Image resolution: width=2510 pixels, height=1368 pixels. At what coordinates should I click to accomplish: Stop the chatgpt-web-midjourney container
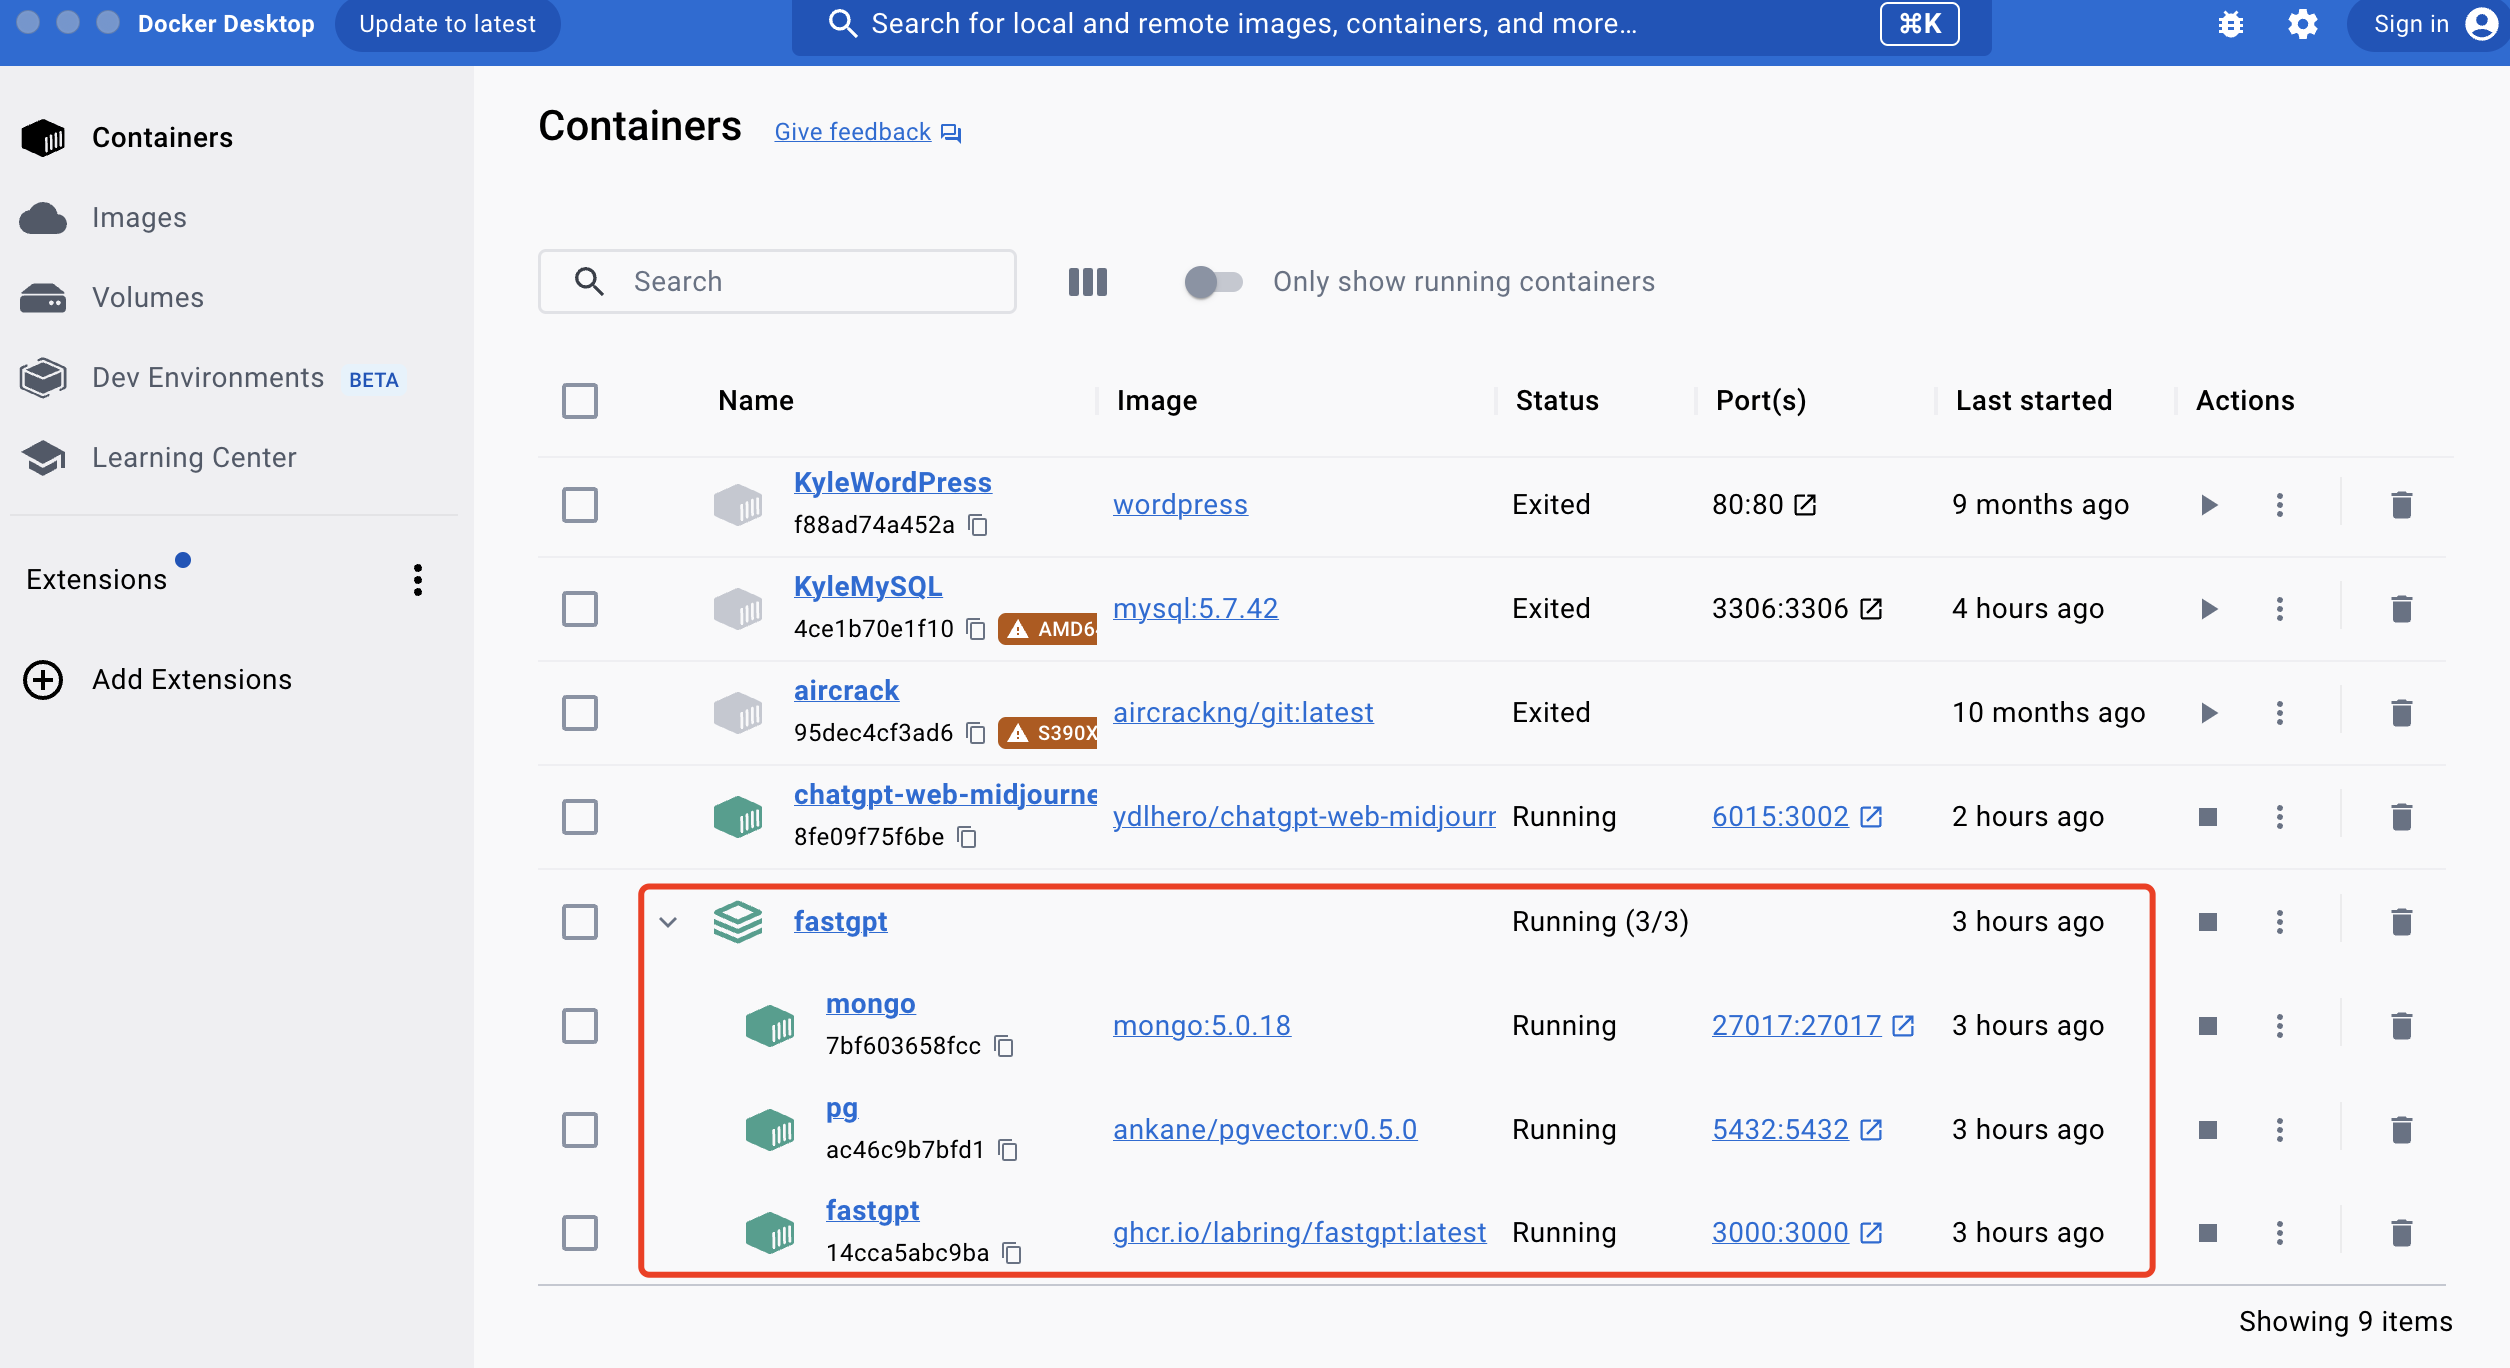(2208, 817)
